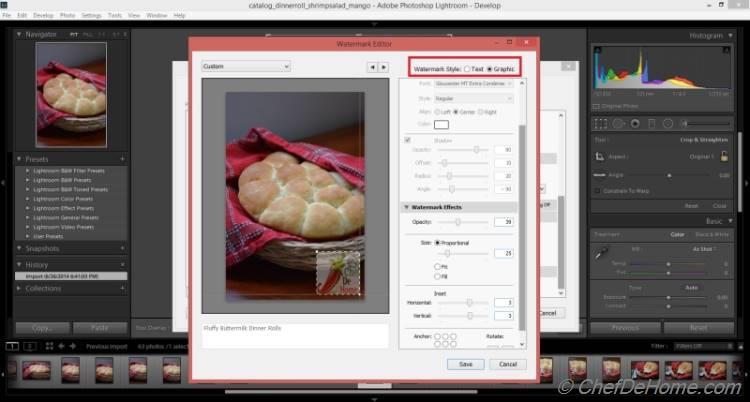750x402 pixels.
Task: Expand the Collections panel
Action: click(19, 288)
